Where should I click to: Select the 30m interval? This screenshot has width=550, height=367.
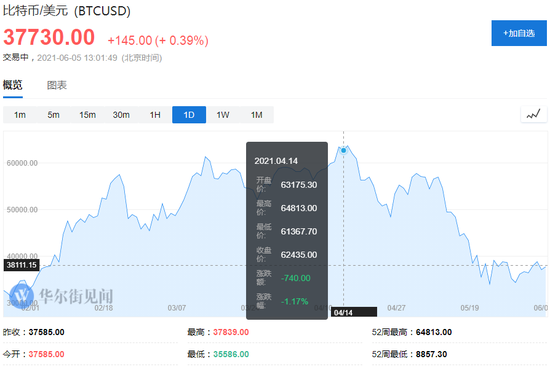121,115
